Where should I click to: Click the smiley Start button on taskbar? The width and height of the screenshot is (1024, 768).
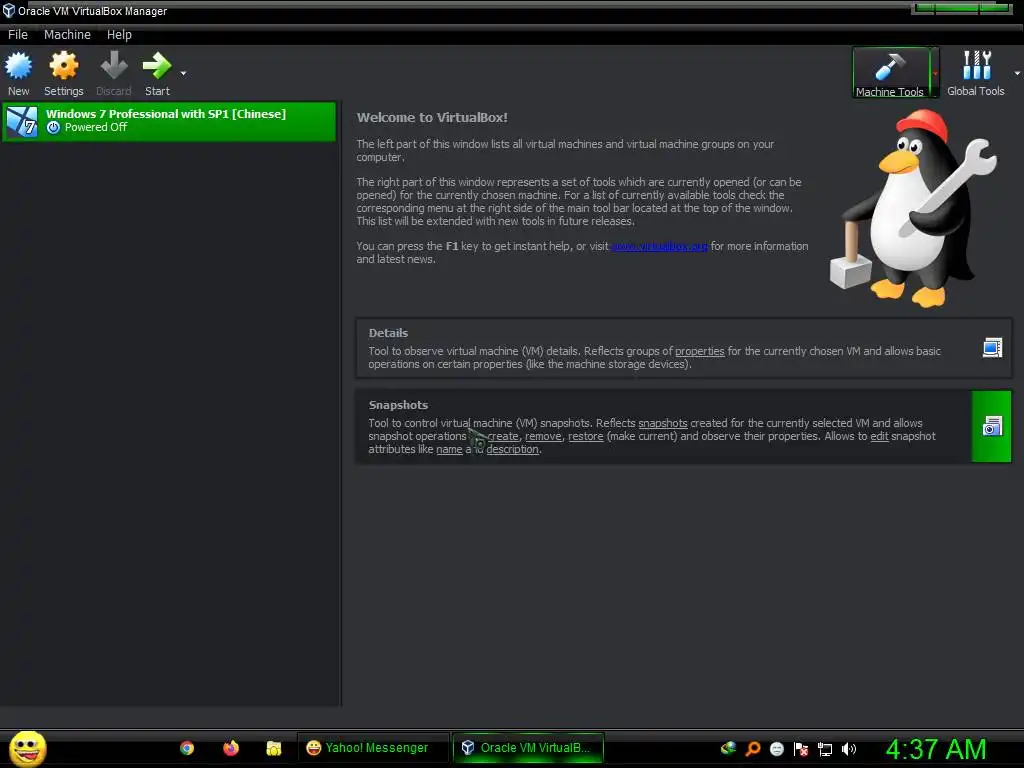click(27, 748)
